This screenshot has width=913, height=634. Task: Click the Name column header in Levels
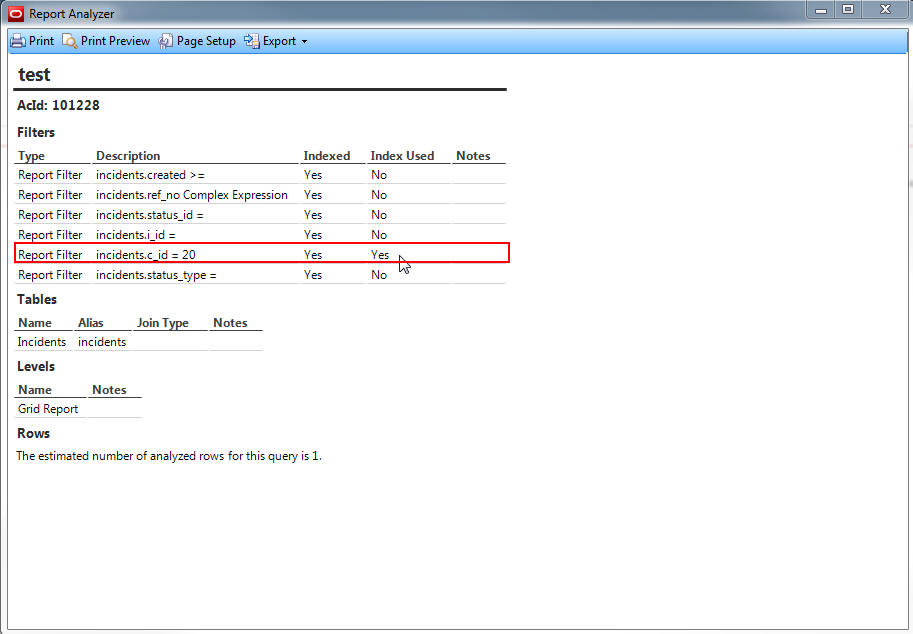tap(35, 390)
